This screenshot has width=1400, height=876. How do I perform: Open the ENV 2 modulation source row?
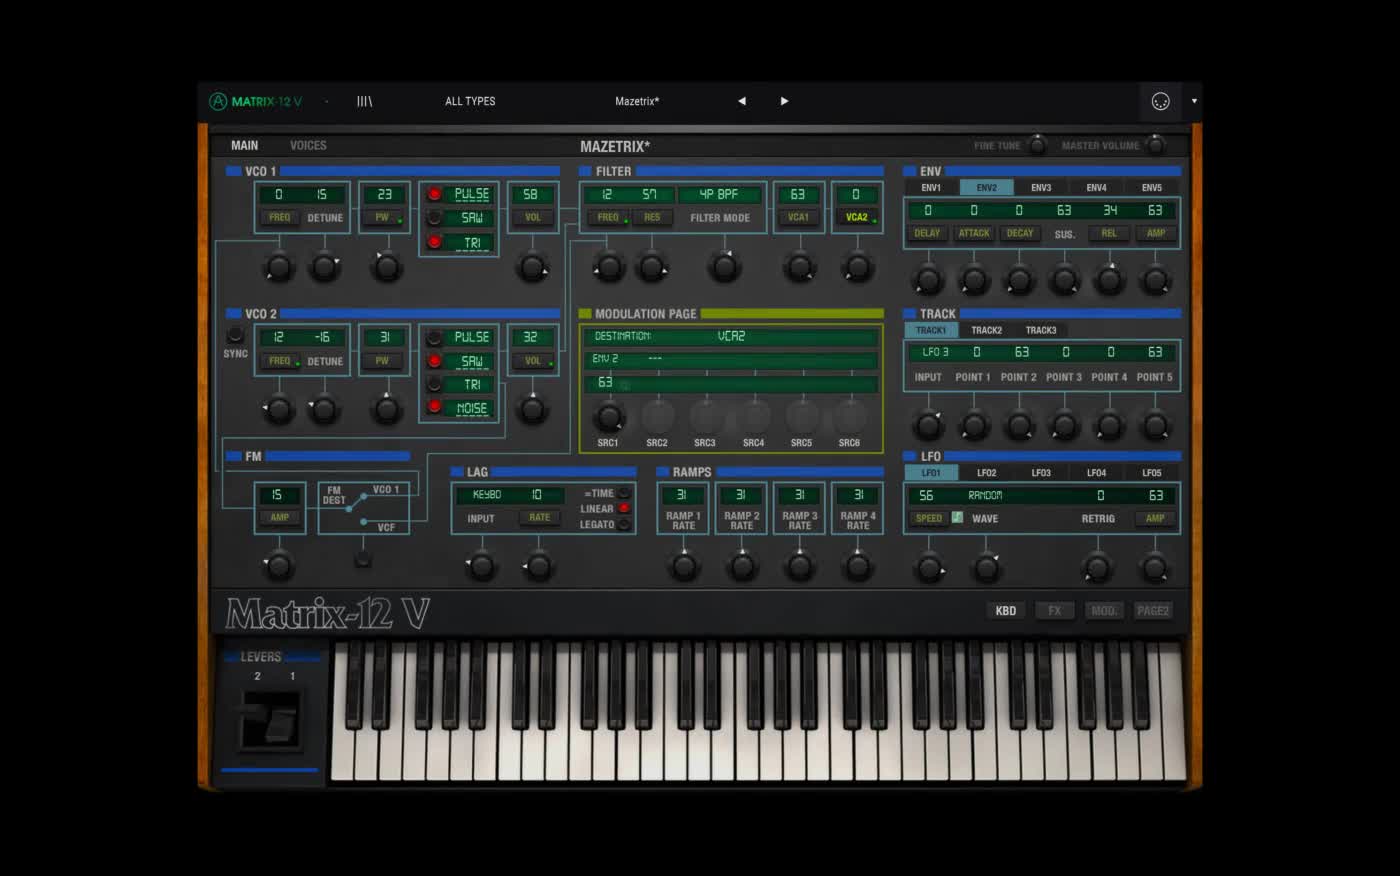[730, 359]
